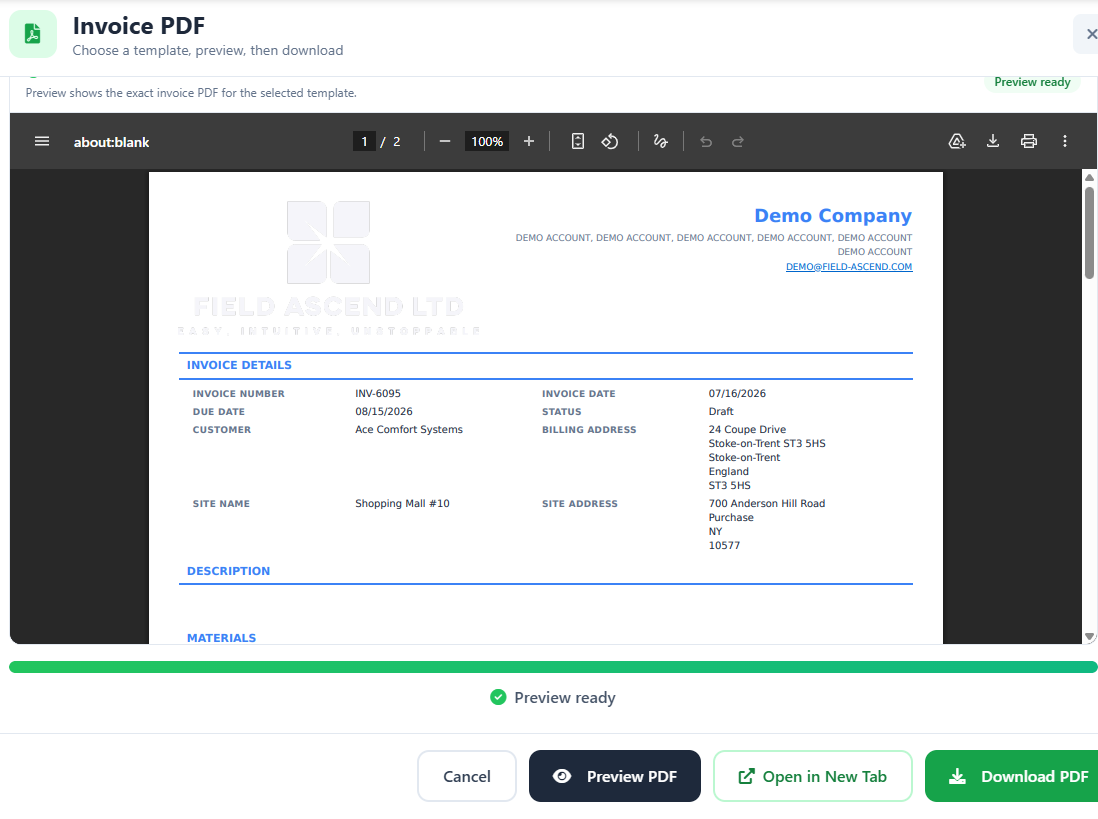The height and width of the screenshot is (819, 1098).
Task: Click 700 Anderson Hill Road address line
Action: [x=767, y=503]
